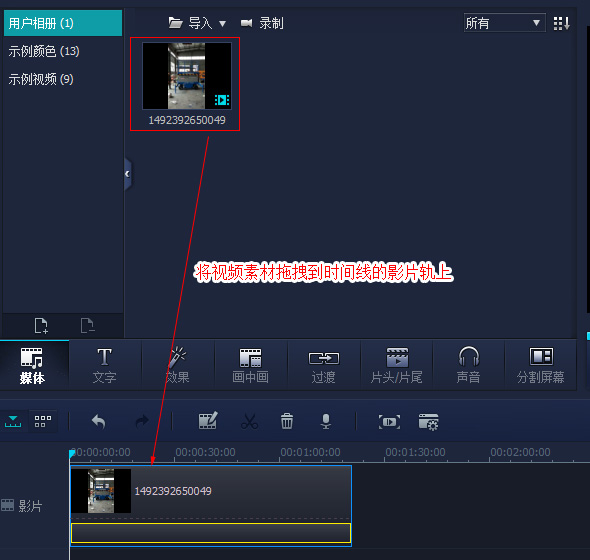Viewport: 590px width, 560px height.
Task: Collapse the album side panel arrow
Action: pos(128,174)
